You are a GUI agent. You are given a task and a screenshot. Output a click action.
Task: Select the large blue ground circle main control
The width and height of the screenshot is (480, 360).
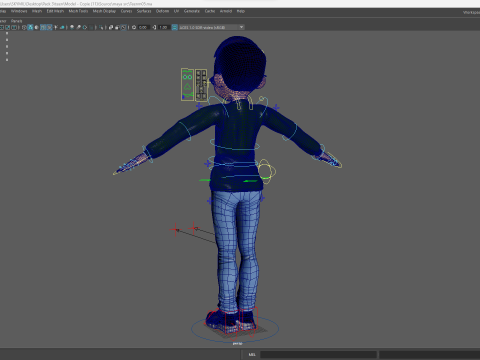pos(235,329)
